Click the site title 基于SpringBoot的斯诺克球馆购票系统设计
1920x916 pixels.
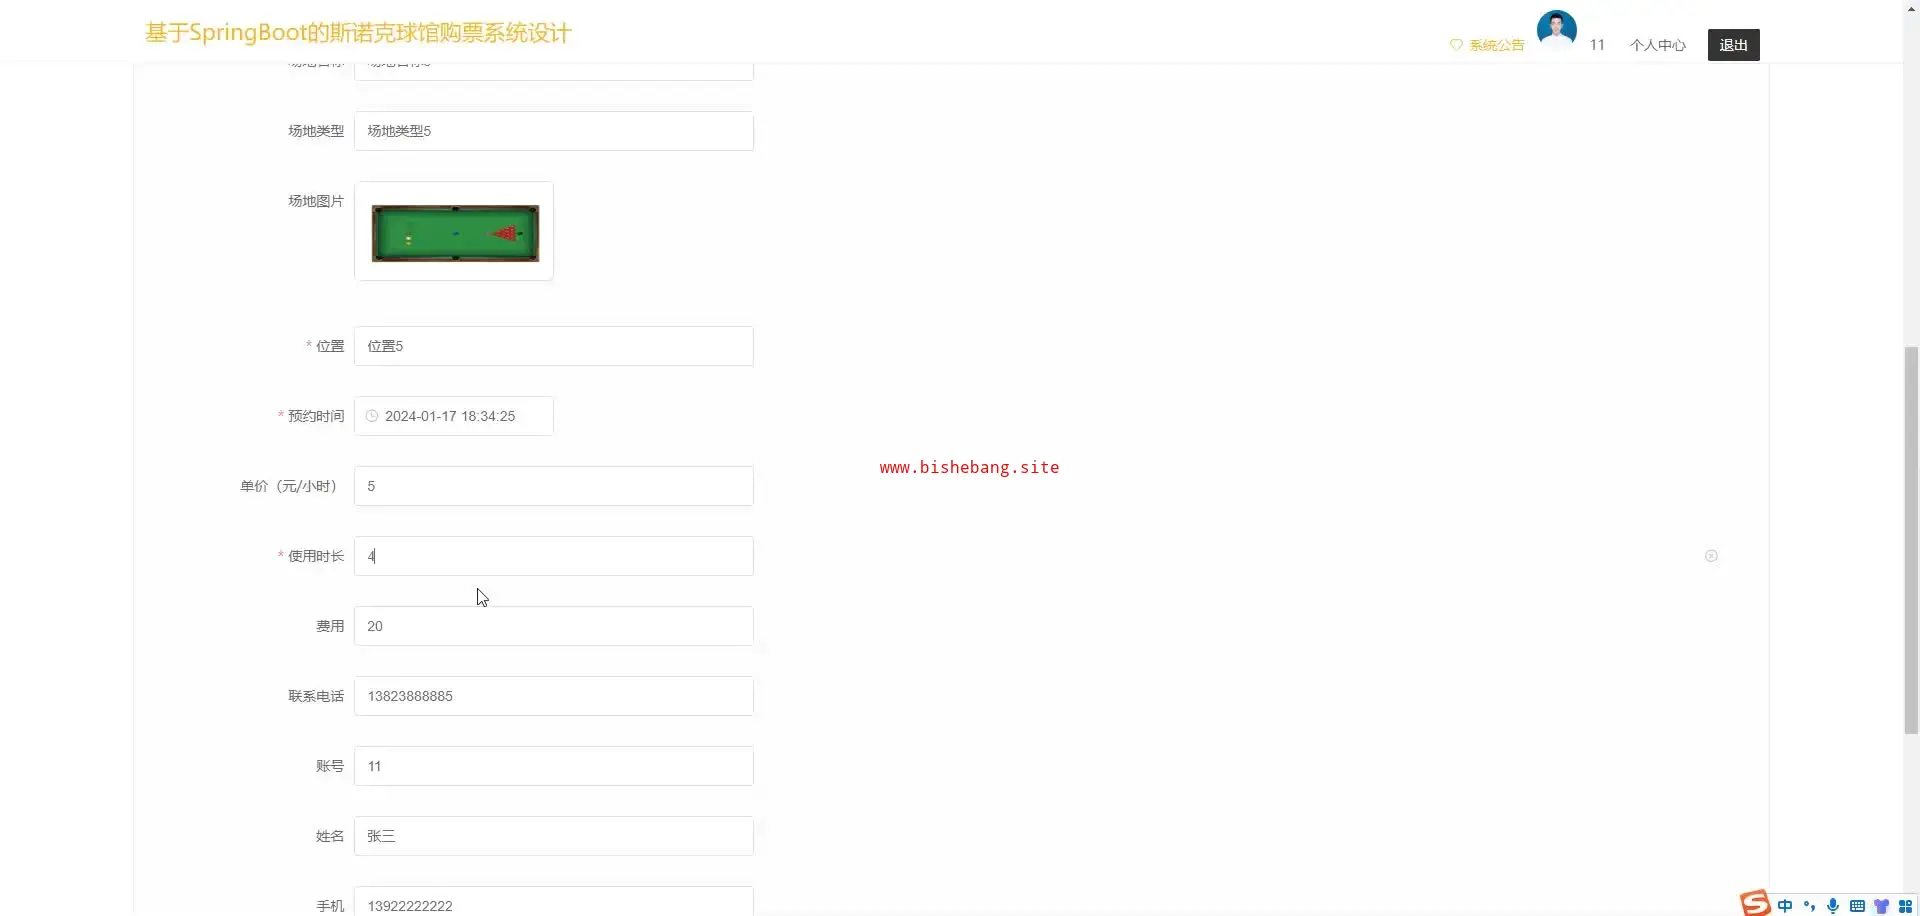click(358, 33)
